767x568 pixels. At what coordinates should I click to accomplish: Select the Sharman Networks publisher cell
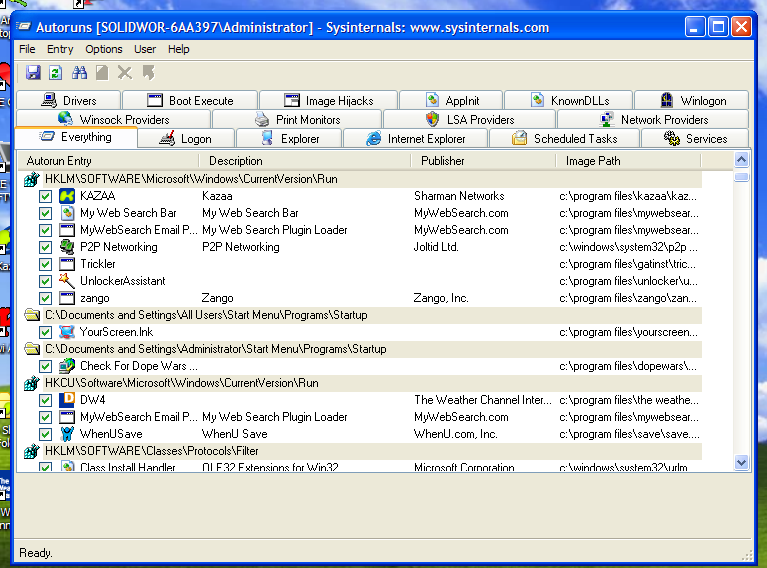click(459, 196)
